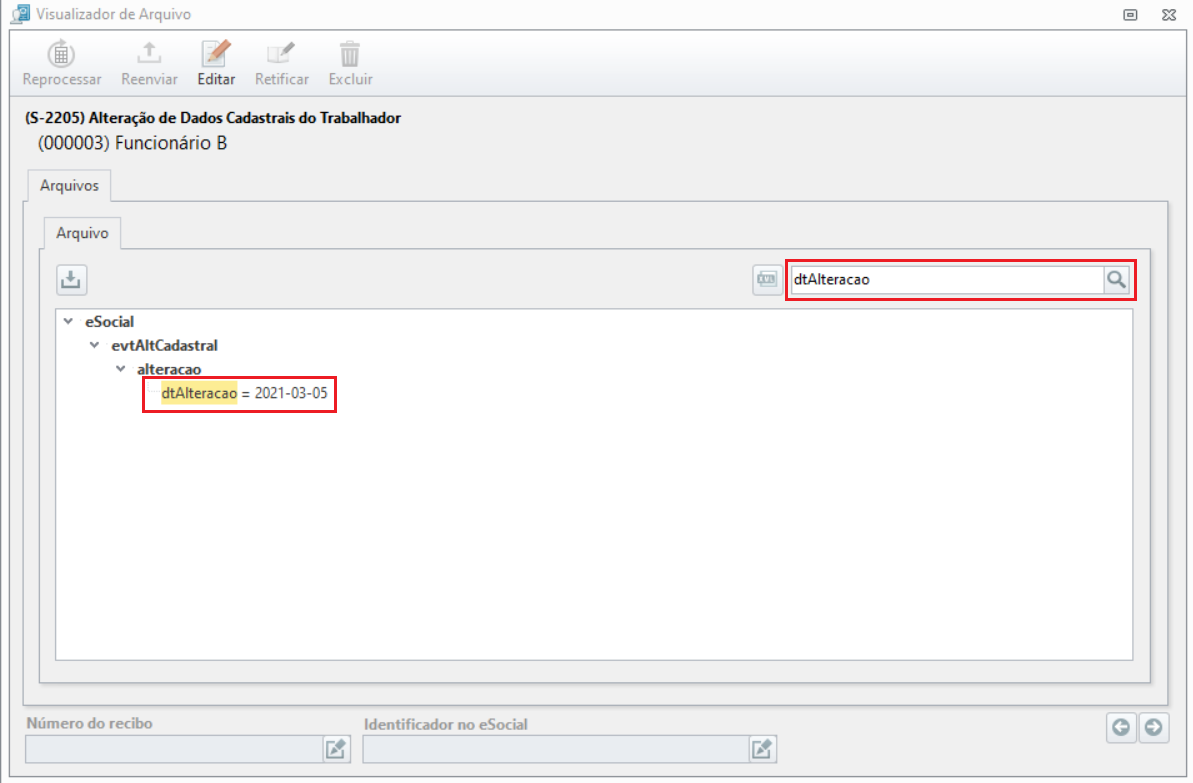Close the Visualizador de Arquivo window
Viewport: 1193px width, 783px height.
1169,14
